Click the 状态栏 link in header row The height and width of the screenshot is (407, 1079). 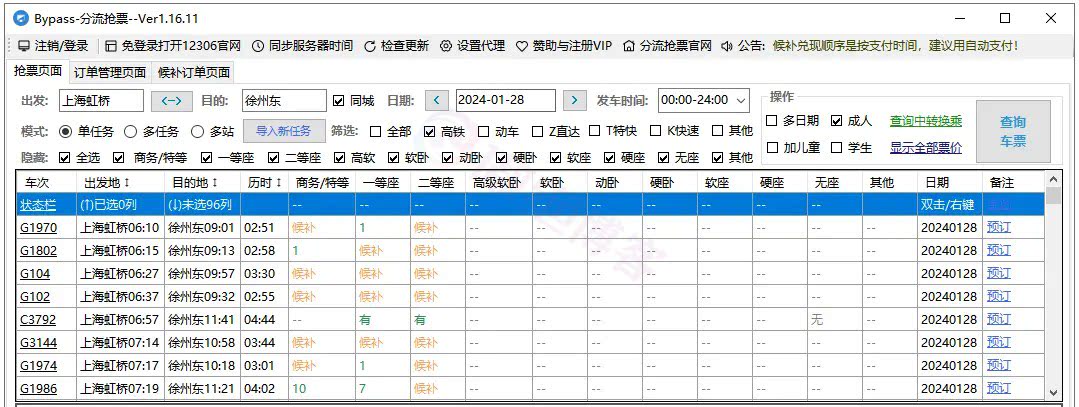point(39,205)
